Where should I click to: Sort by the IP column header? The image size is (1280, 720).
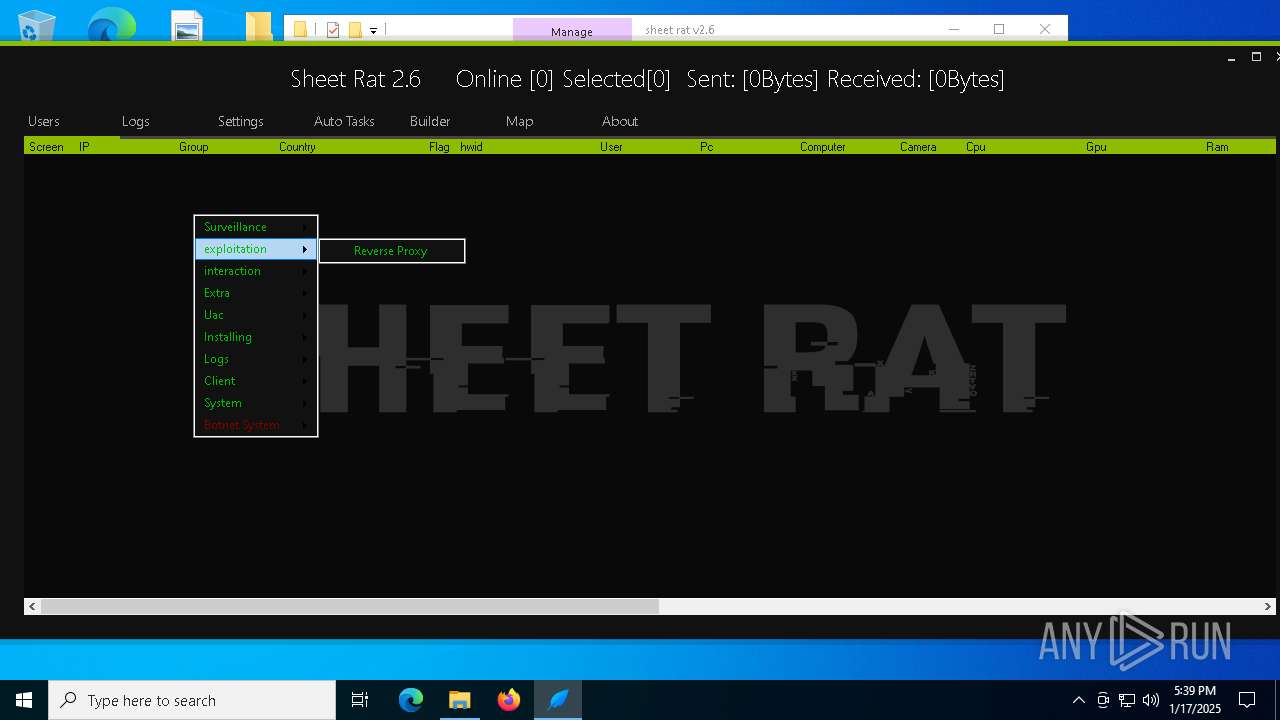coord(85,147)
